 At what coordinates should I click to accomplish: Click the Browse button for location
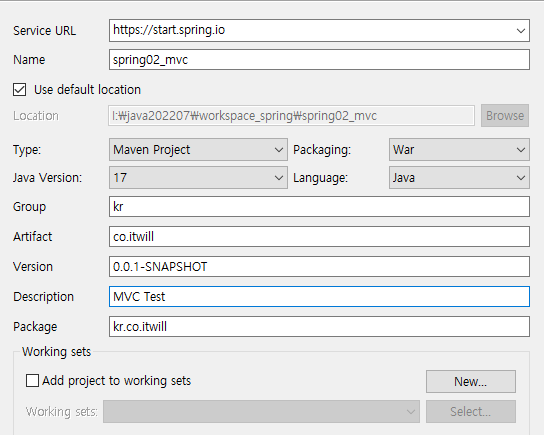(505, 116)
